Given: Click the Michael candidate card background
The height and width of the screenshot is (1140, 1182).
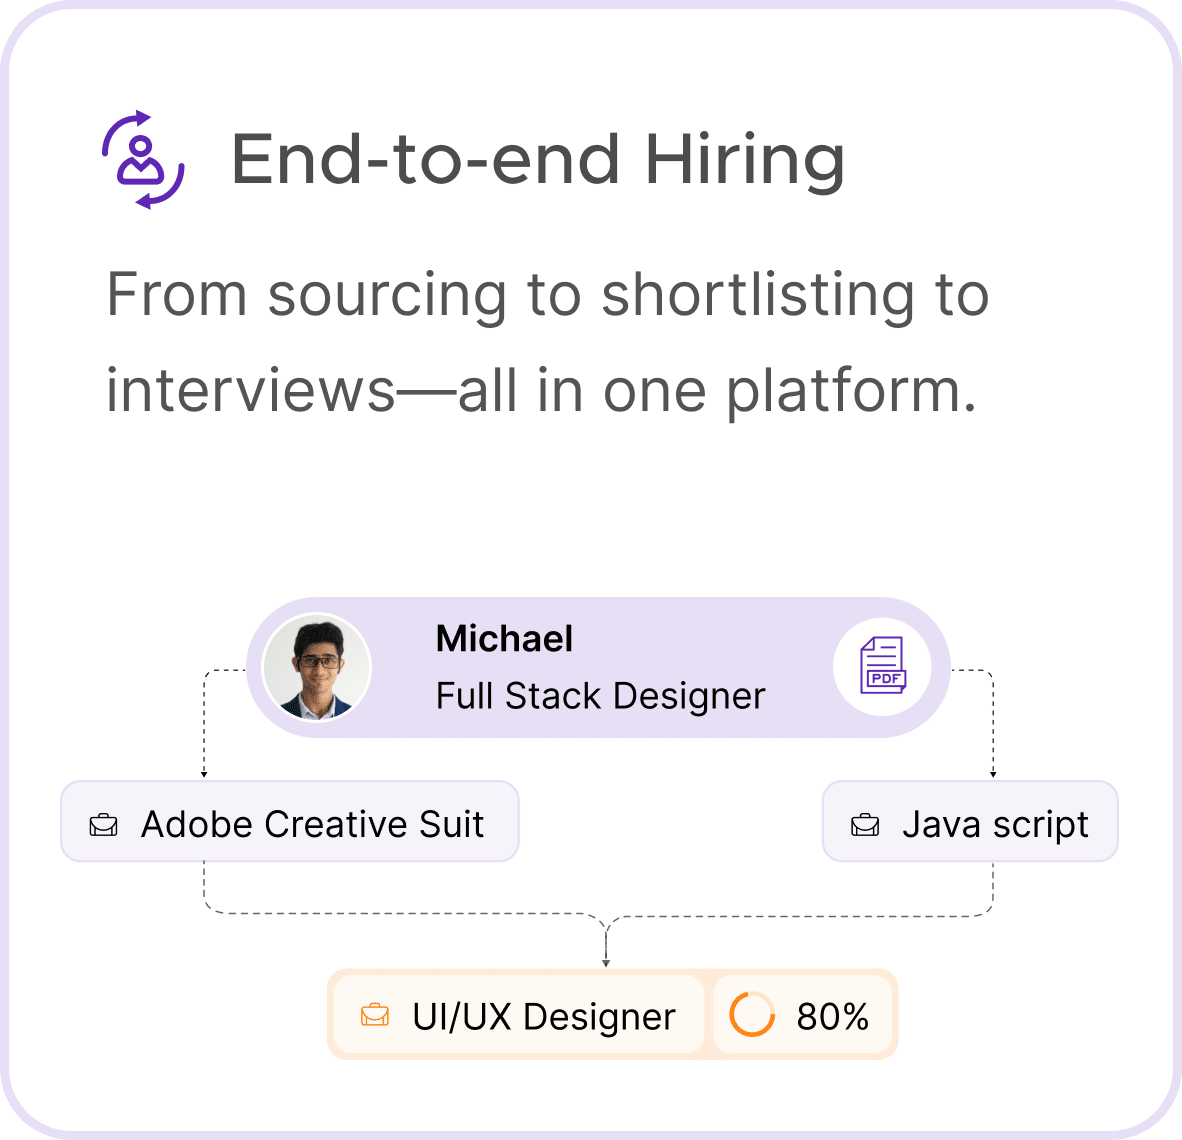Looking at the screenshot, I should [598, 667].
